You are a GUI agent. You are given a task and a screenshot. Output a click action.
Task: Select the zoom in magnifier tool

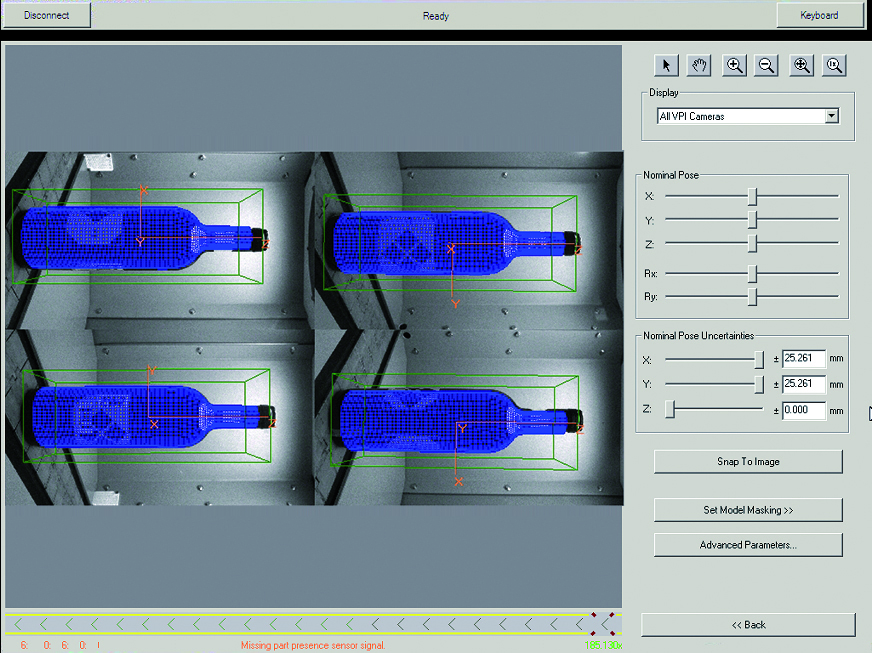[x=733, y=64]
